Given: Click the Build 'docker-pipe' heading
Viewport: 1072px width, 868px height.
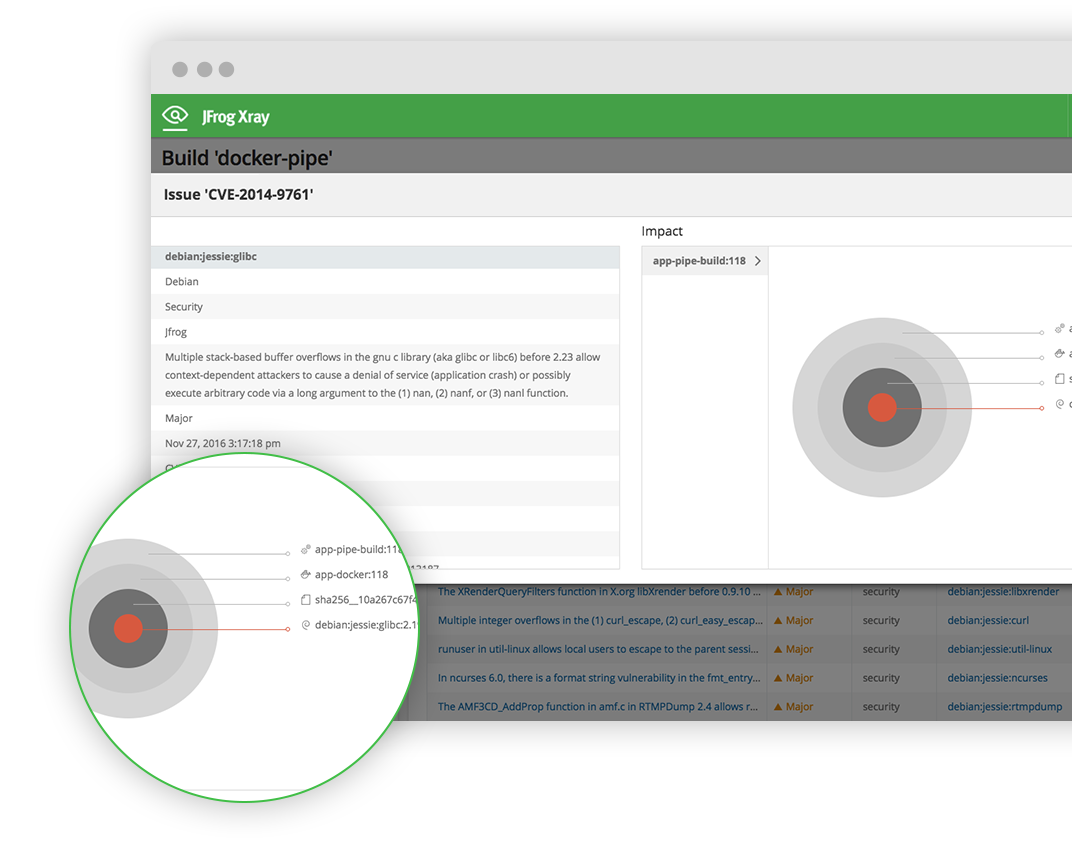Looking at the screenshot, I should [247, 159].
